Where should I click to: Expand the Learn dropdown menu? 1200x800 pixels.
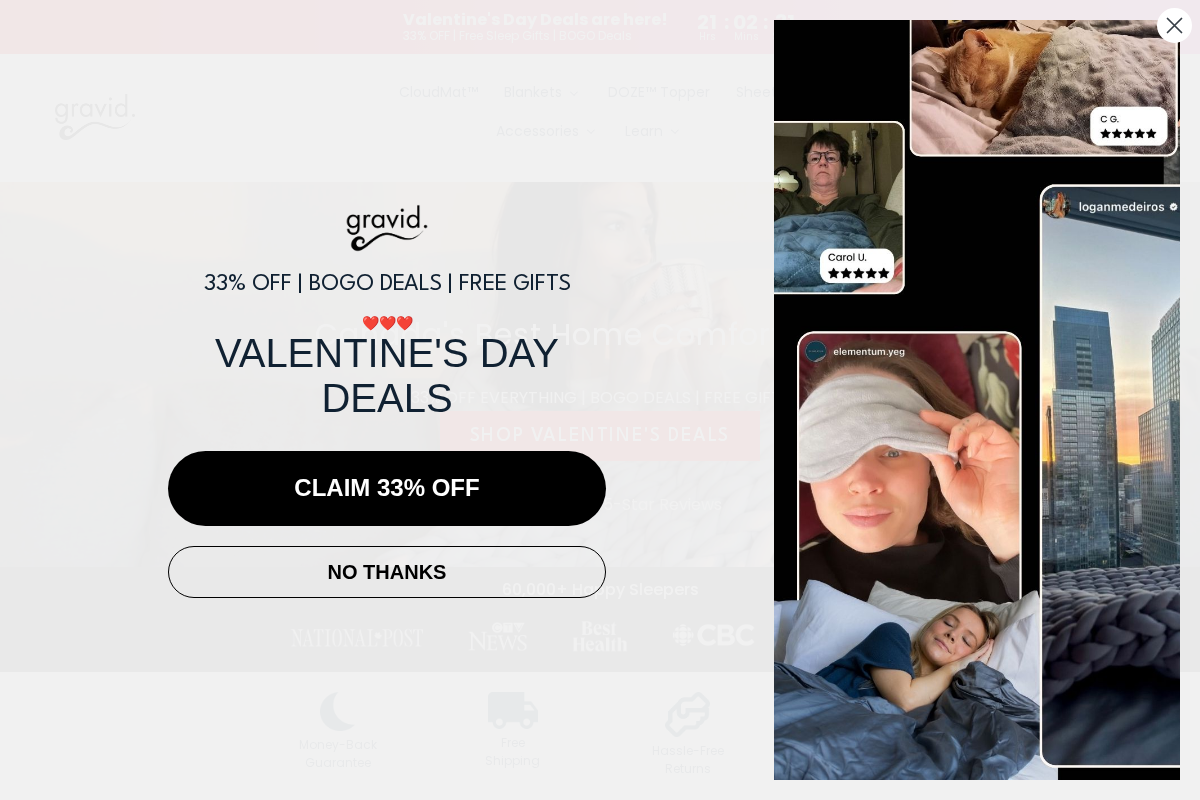pos(652,131)
